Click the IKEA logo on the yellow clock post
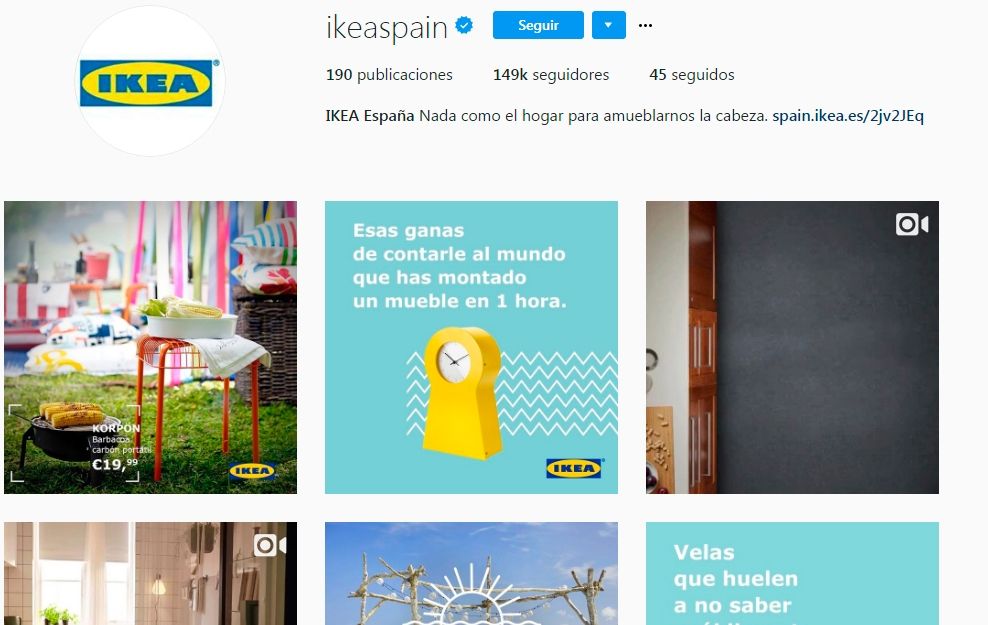This screenshot has height=625, width=988. [x=574, y=467]
